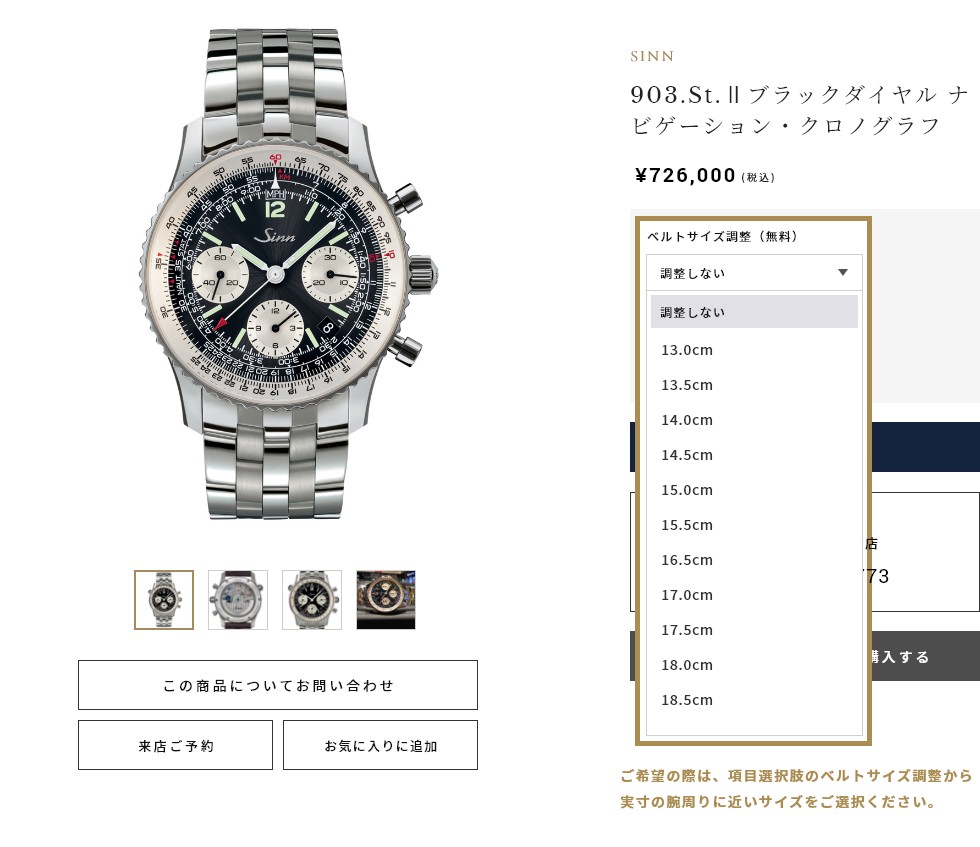Image resolution: width=980 pixels, height=847 pixels.
Task: Select 18.0cm from the list
Action: click(x=754, y=665)
